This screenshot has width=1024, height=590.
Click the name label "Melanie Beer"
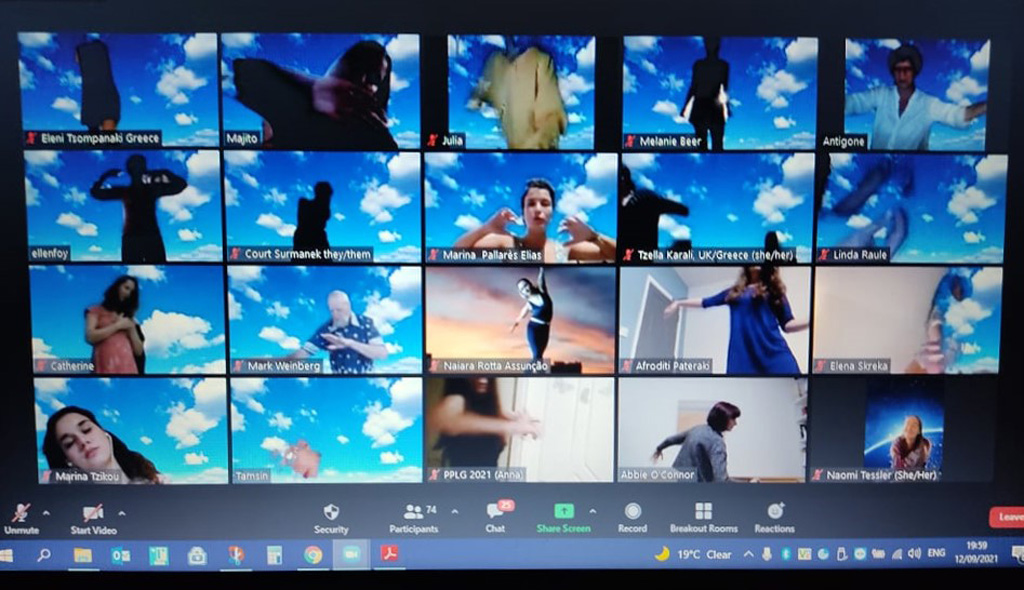[670, 141]
